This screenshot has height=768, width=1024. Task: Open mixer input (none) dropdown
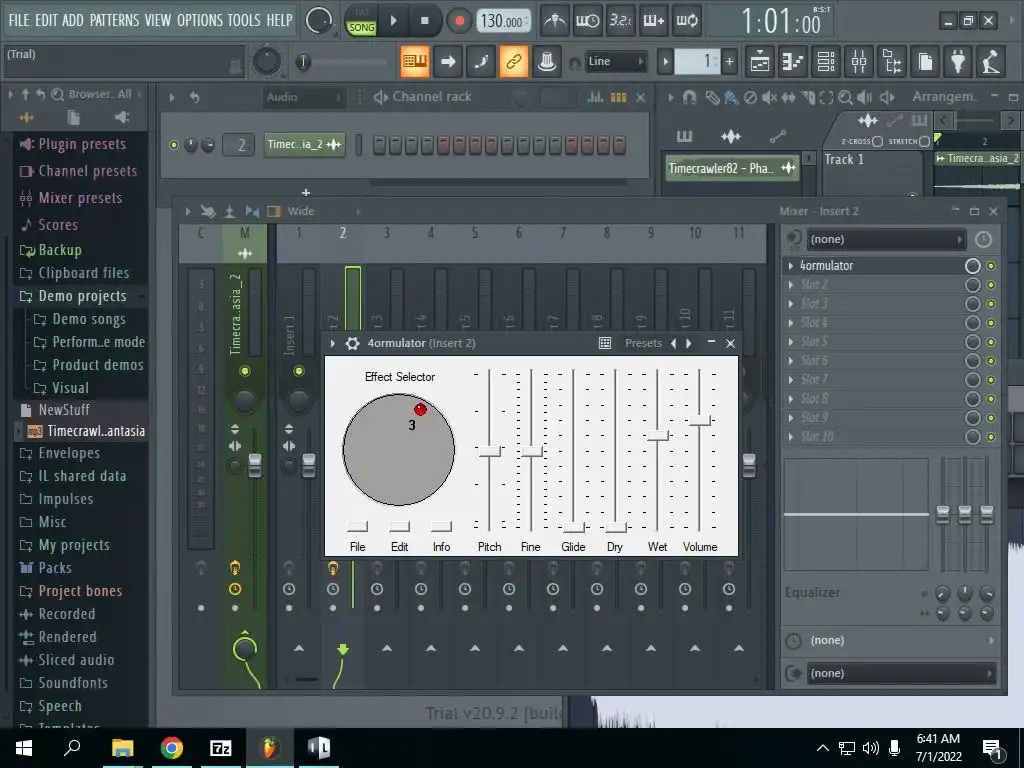(886, 240)
